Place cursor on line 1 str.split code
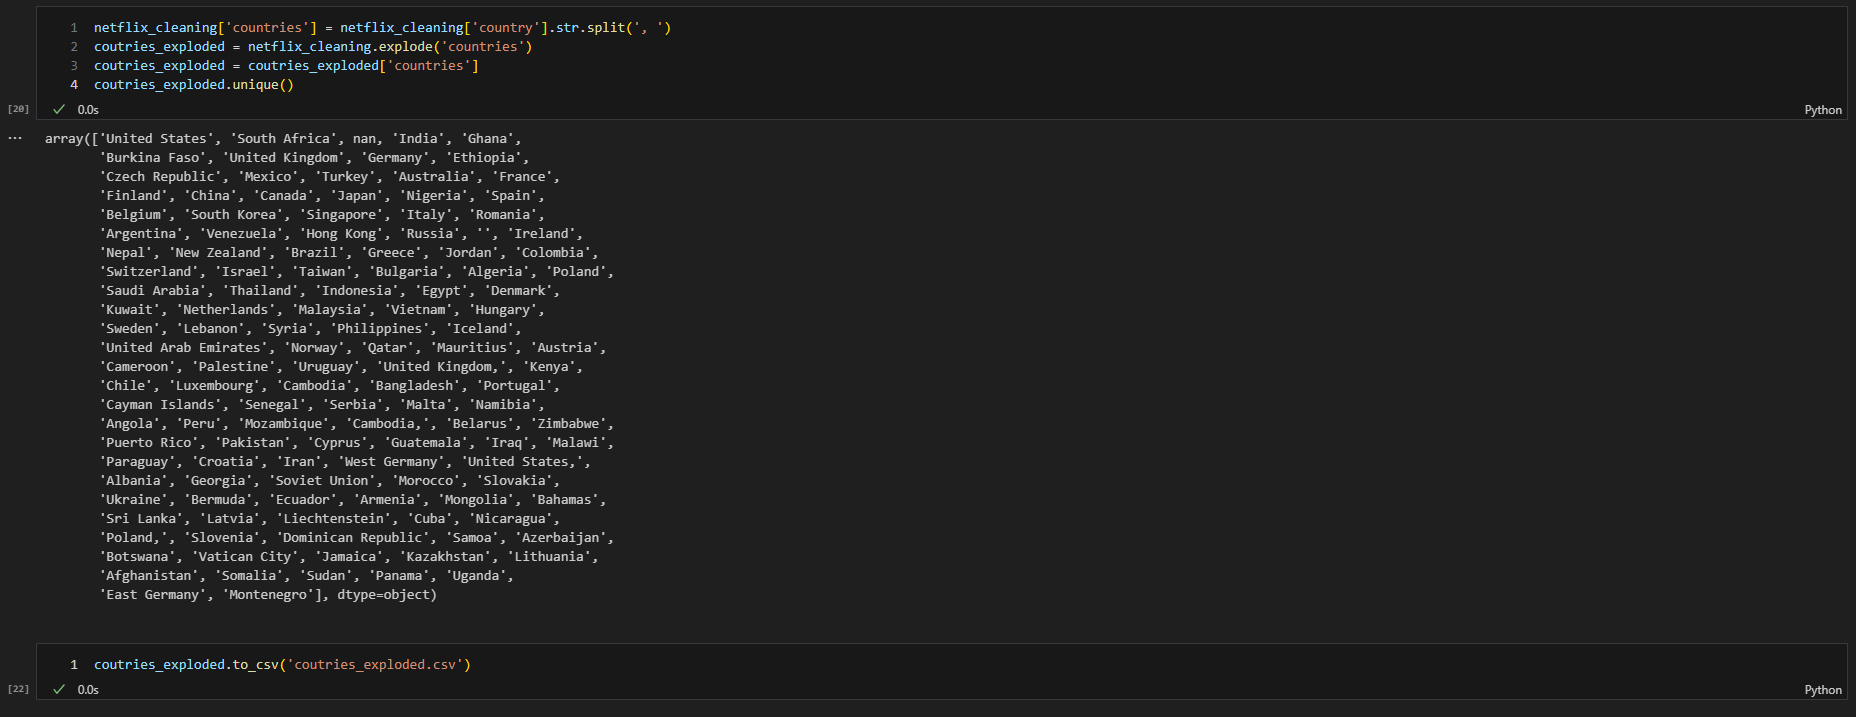 click(x=590, y=28)
